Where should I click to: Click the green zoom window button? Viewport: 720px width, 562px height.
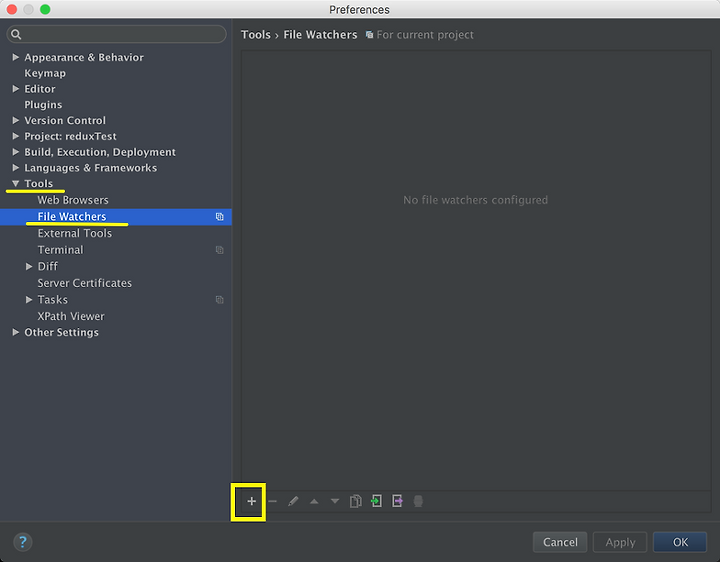45,9
